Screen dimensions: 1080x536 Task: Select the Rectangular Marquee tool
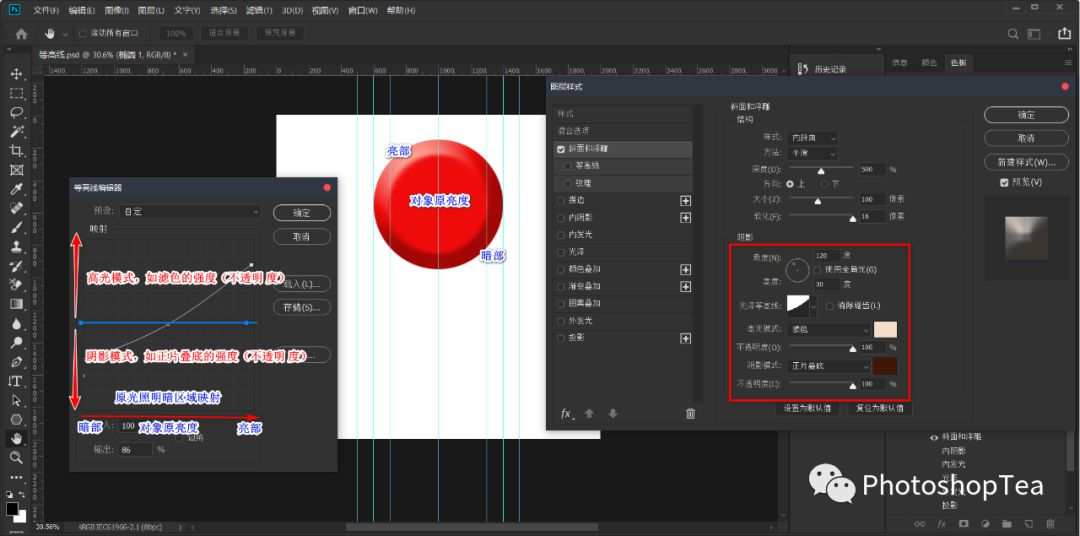pos(17,93)
